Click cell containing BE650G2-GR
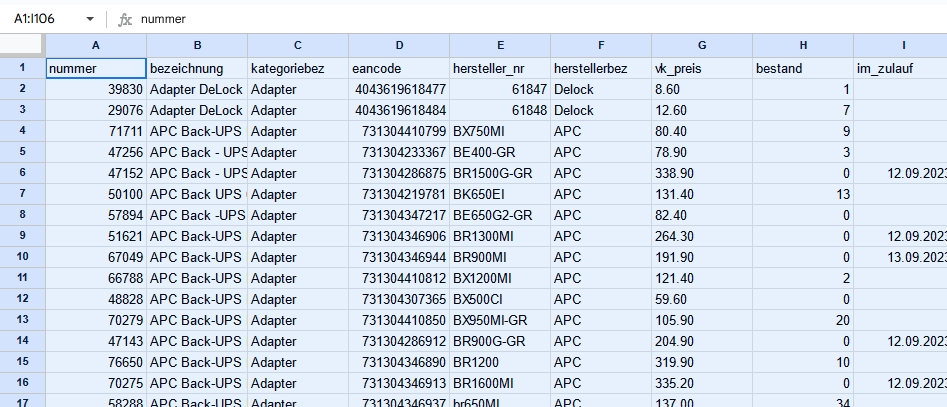The height and width of the screenshot is (407, 947). pos(499,216)
